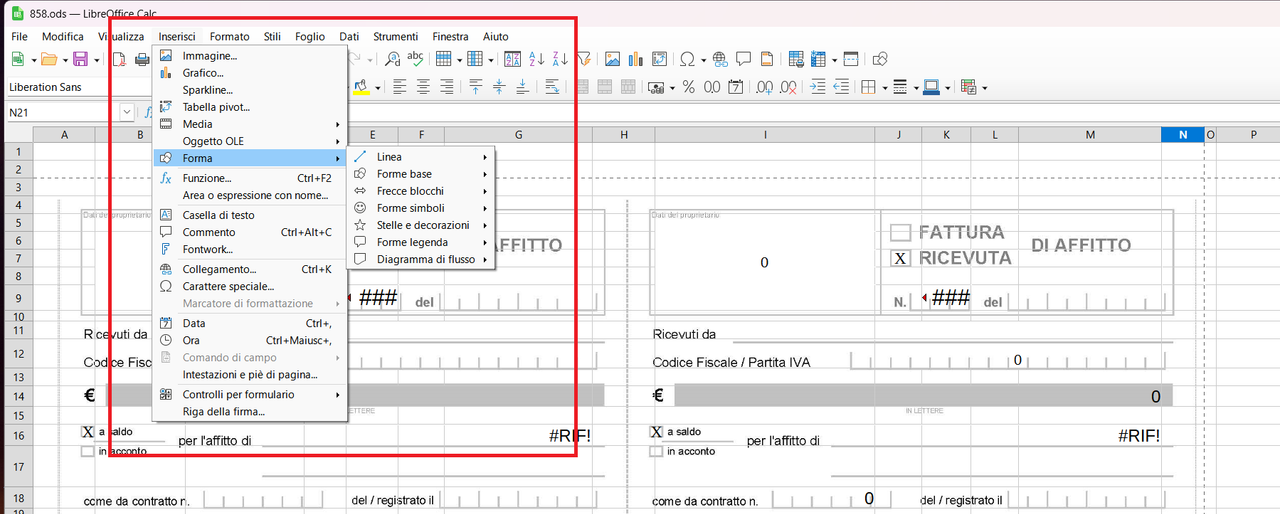The height and width of the screenshot is (514, 1280).
Task: Open the border style dropdown arrow
Action: coord(915,87)
